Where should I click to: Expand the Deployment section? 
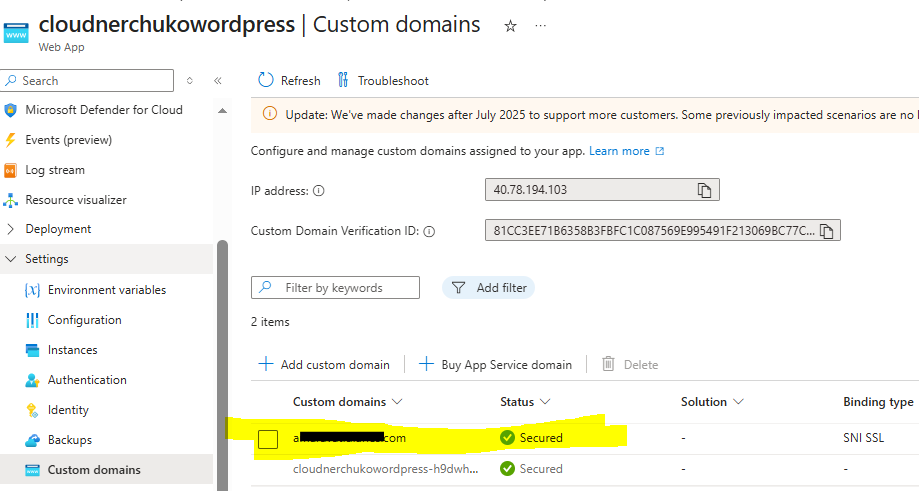(x=57, y=229)
